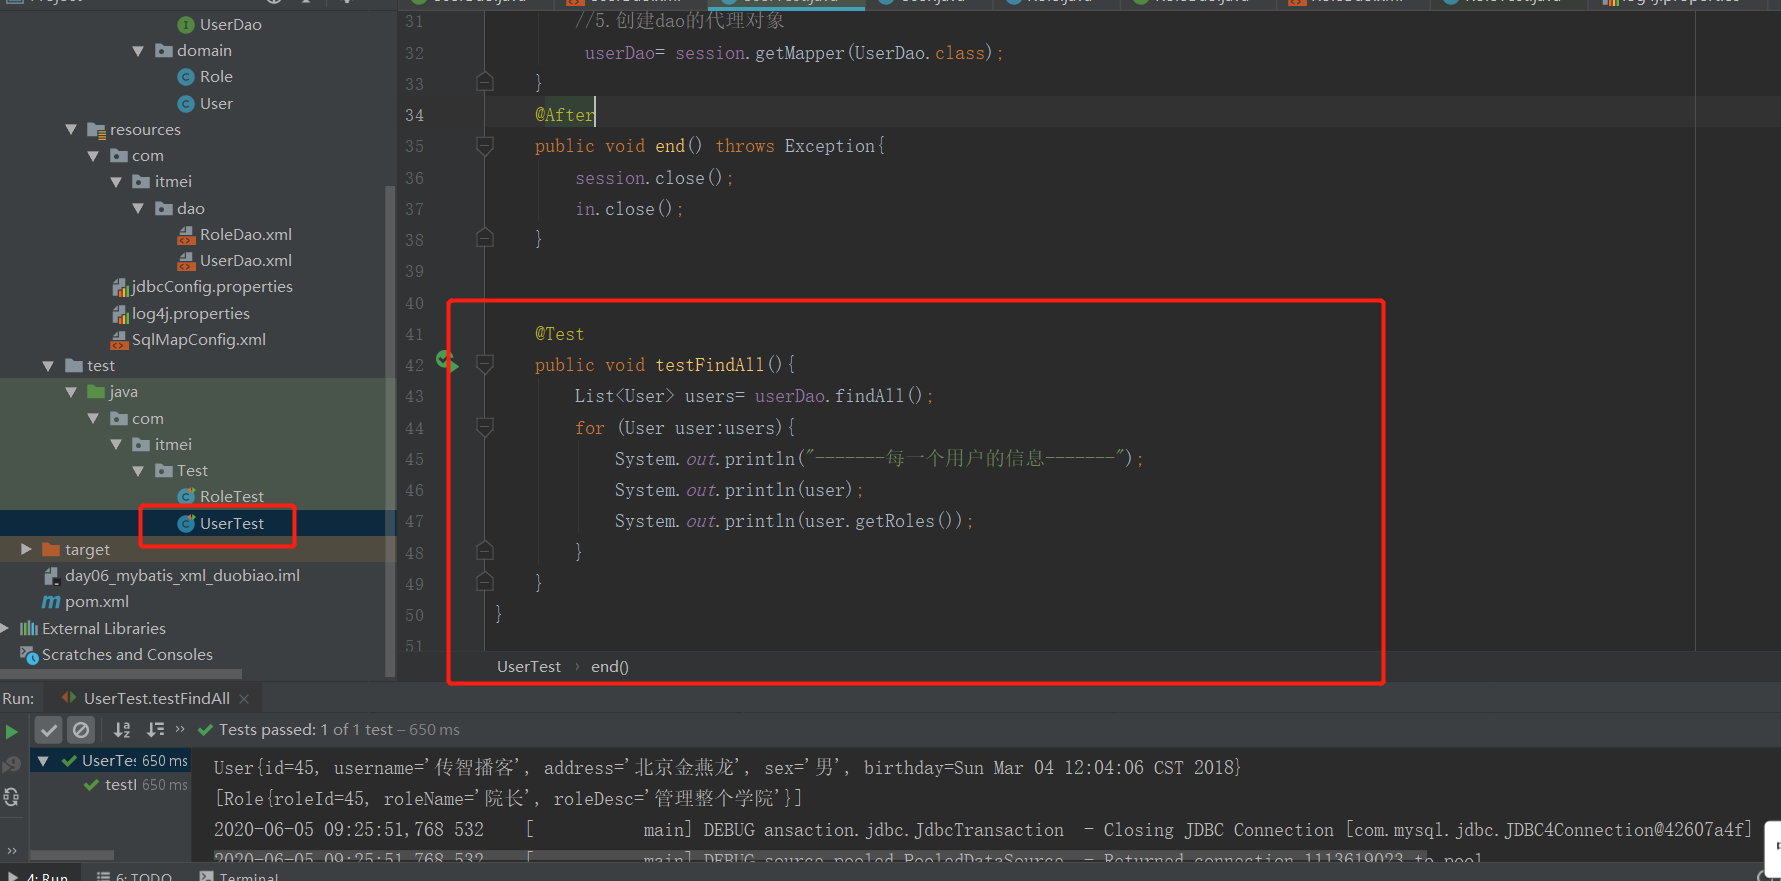
Task: Click project panel horizontal scrollbar
Action: point(121,675)
